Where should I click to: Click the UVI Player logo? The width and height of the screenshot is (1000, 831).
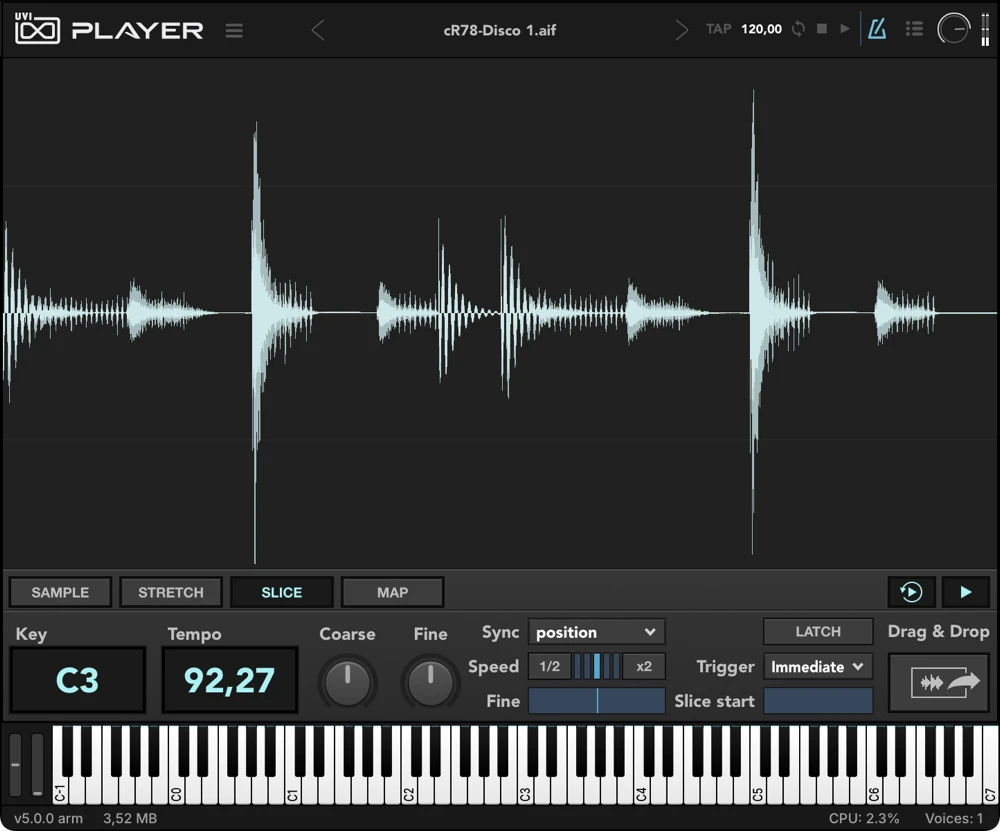pyautogui.click(x=109, y=29)
